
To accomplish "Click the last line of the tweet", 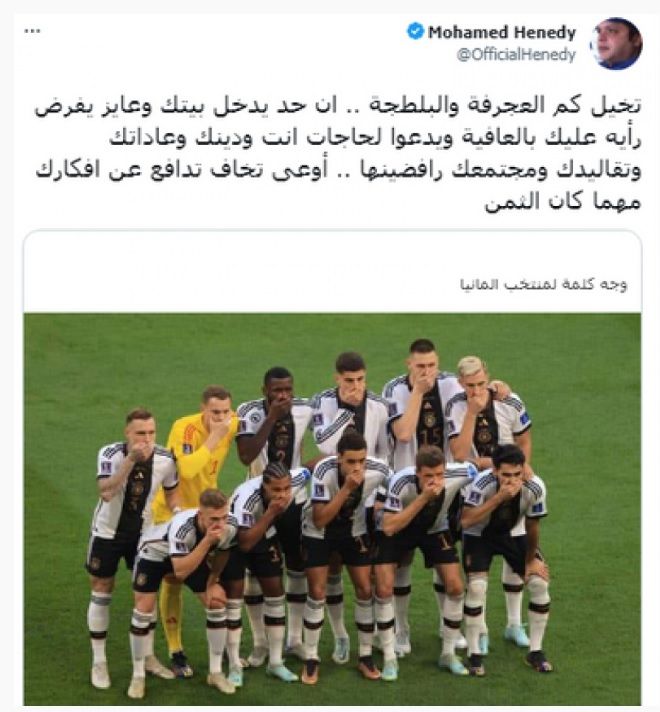I will pos(563,202).
